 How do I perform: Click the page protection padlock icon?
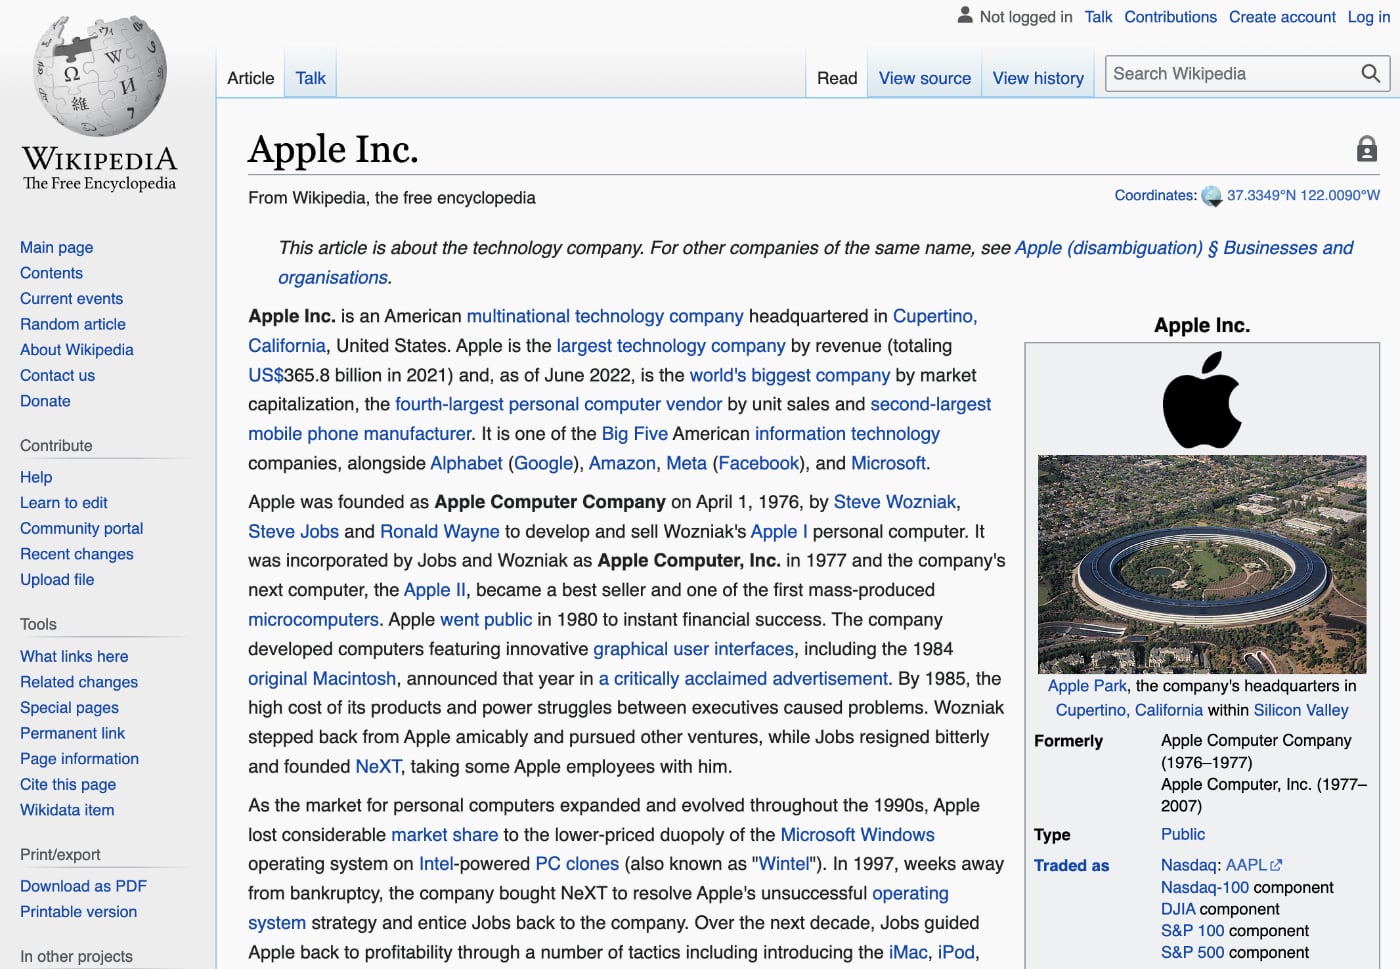click(x=1367, y=149)
